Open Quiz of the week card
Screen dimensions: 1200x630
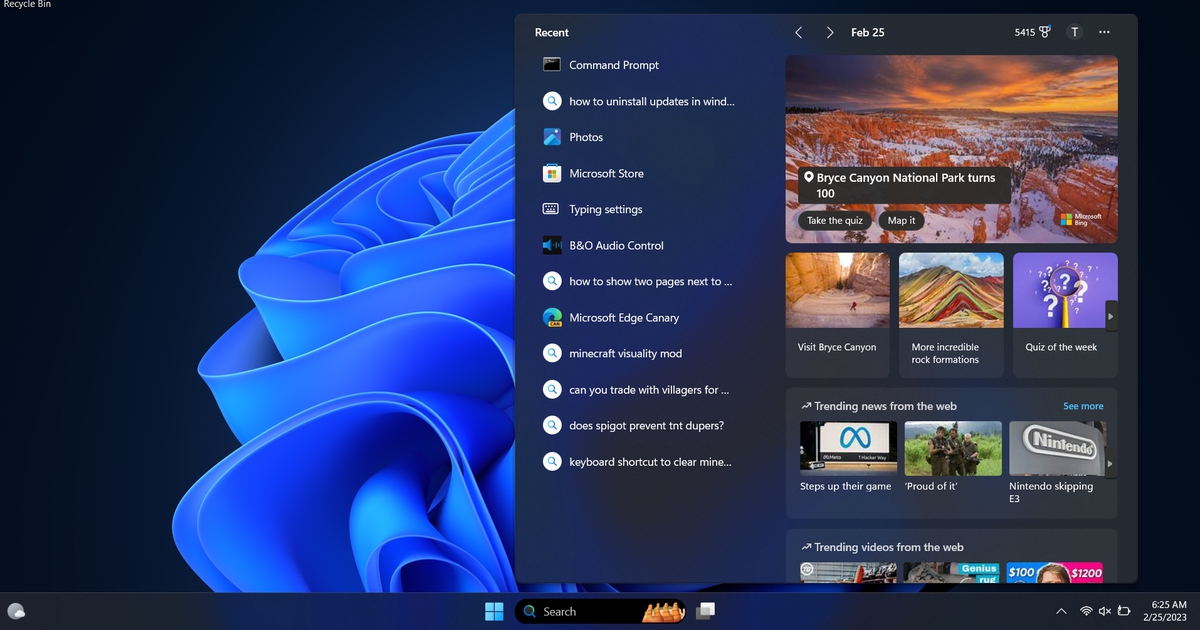pos(1065,314)
